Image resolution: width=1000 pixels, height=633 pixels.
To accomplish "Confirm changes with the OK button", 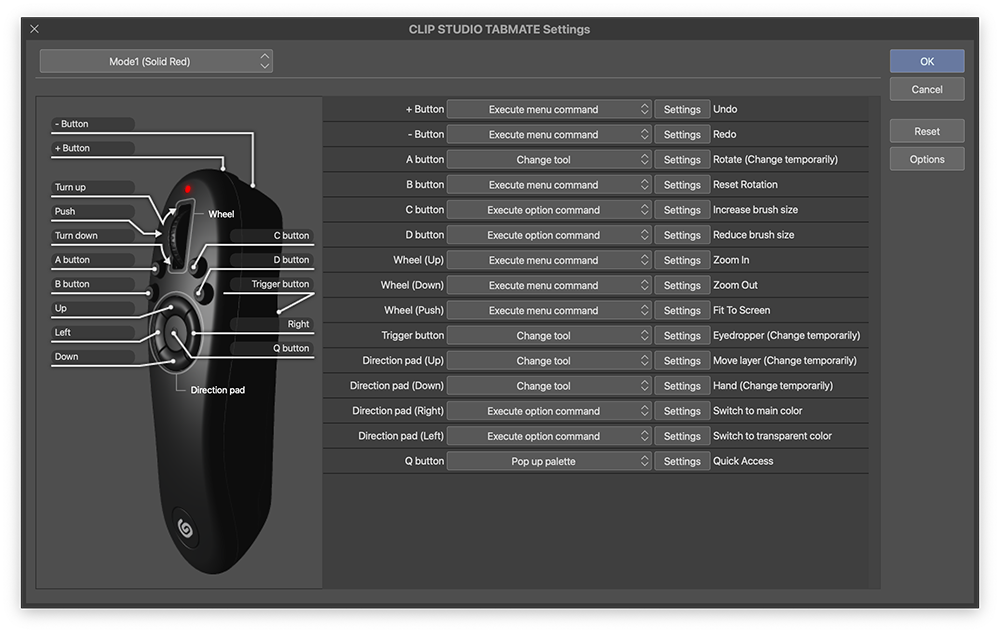I will 926,61.
